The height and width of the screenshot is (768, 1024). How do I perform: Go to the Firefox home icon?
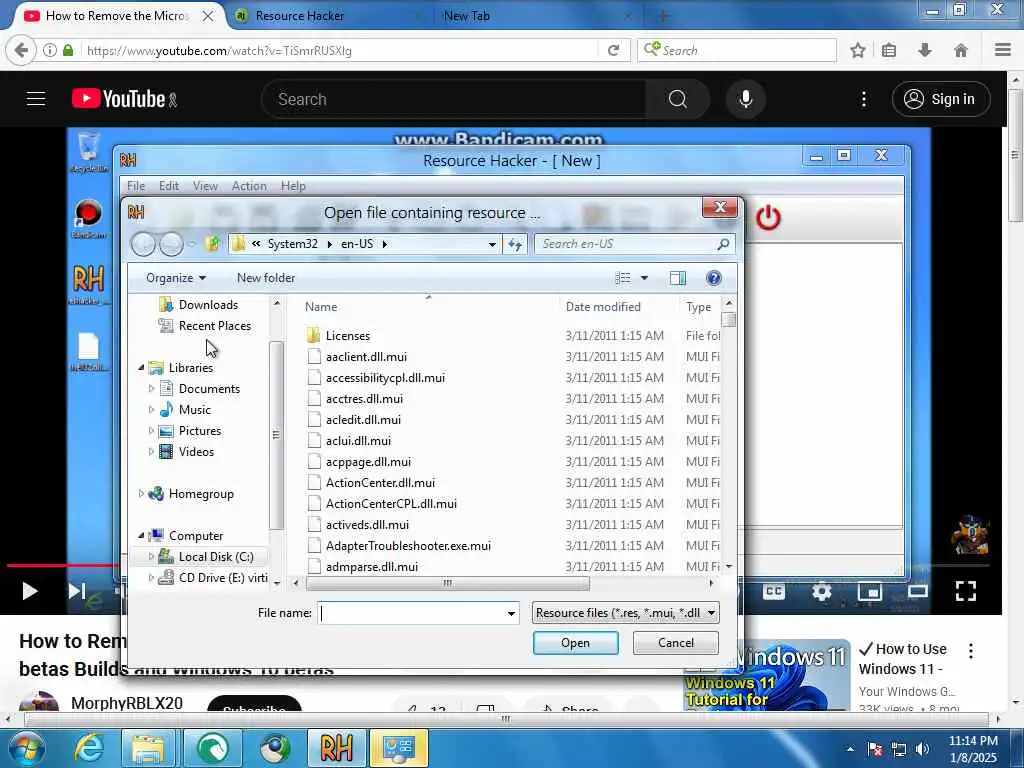pos(961,50)
